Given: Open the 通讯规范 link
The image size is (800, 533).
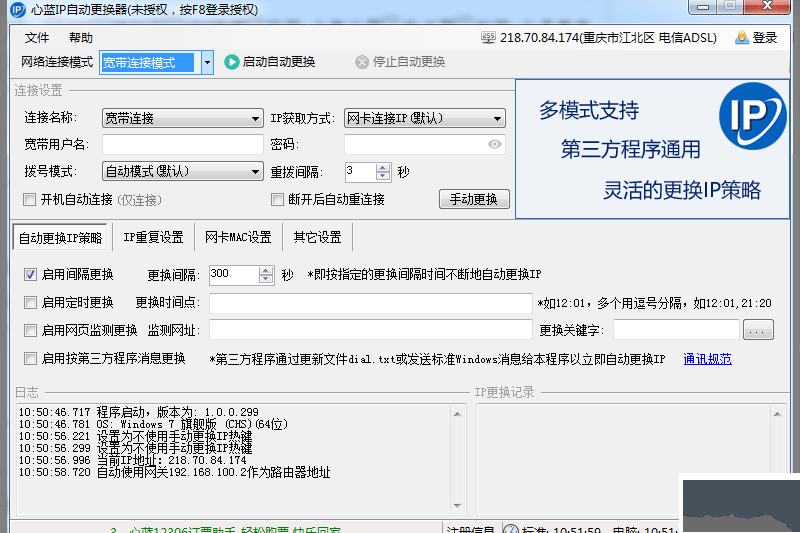Looking at the screenshot, I should pos(707,359).
